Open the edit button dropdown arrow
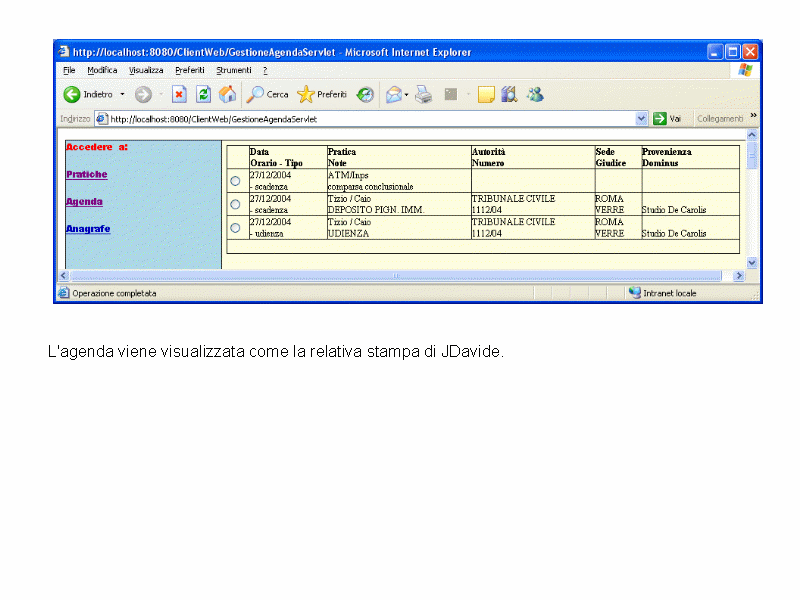 click(x=468, y=94)
